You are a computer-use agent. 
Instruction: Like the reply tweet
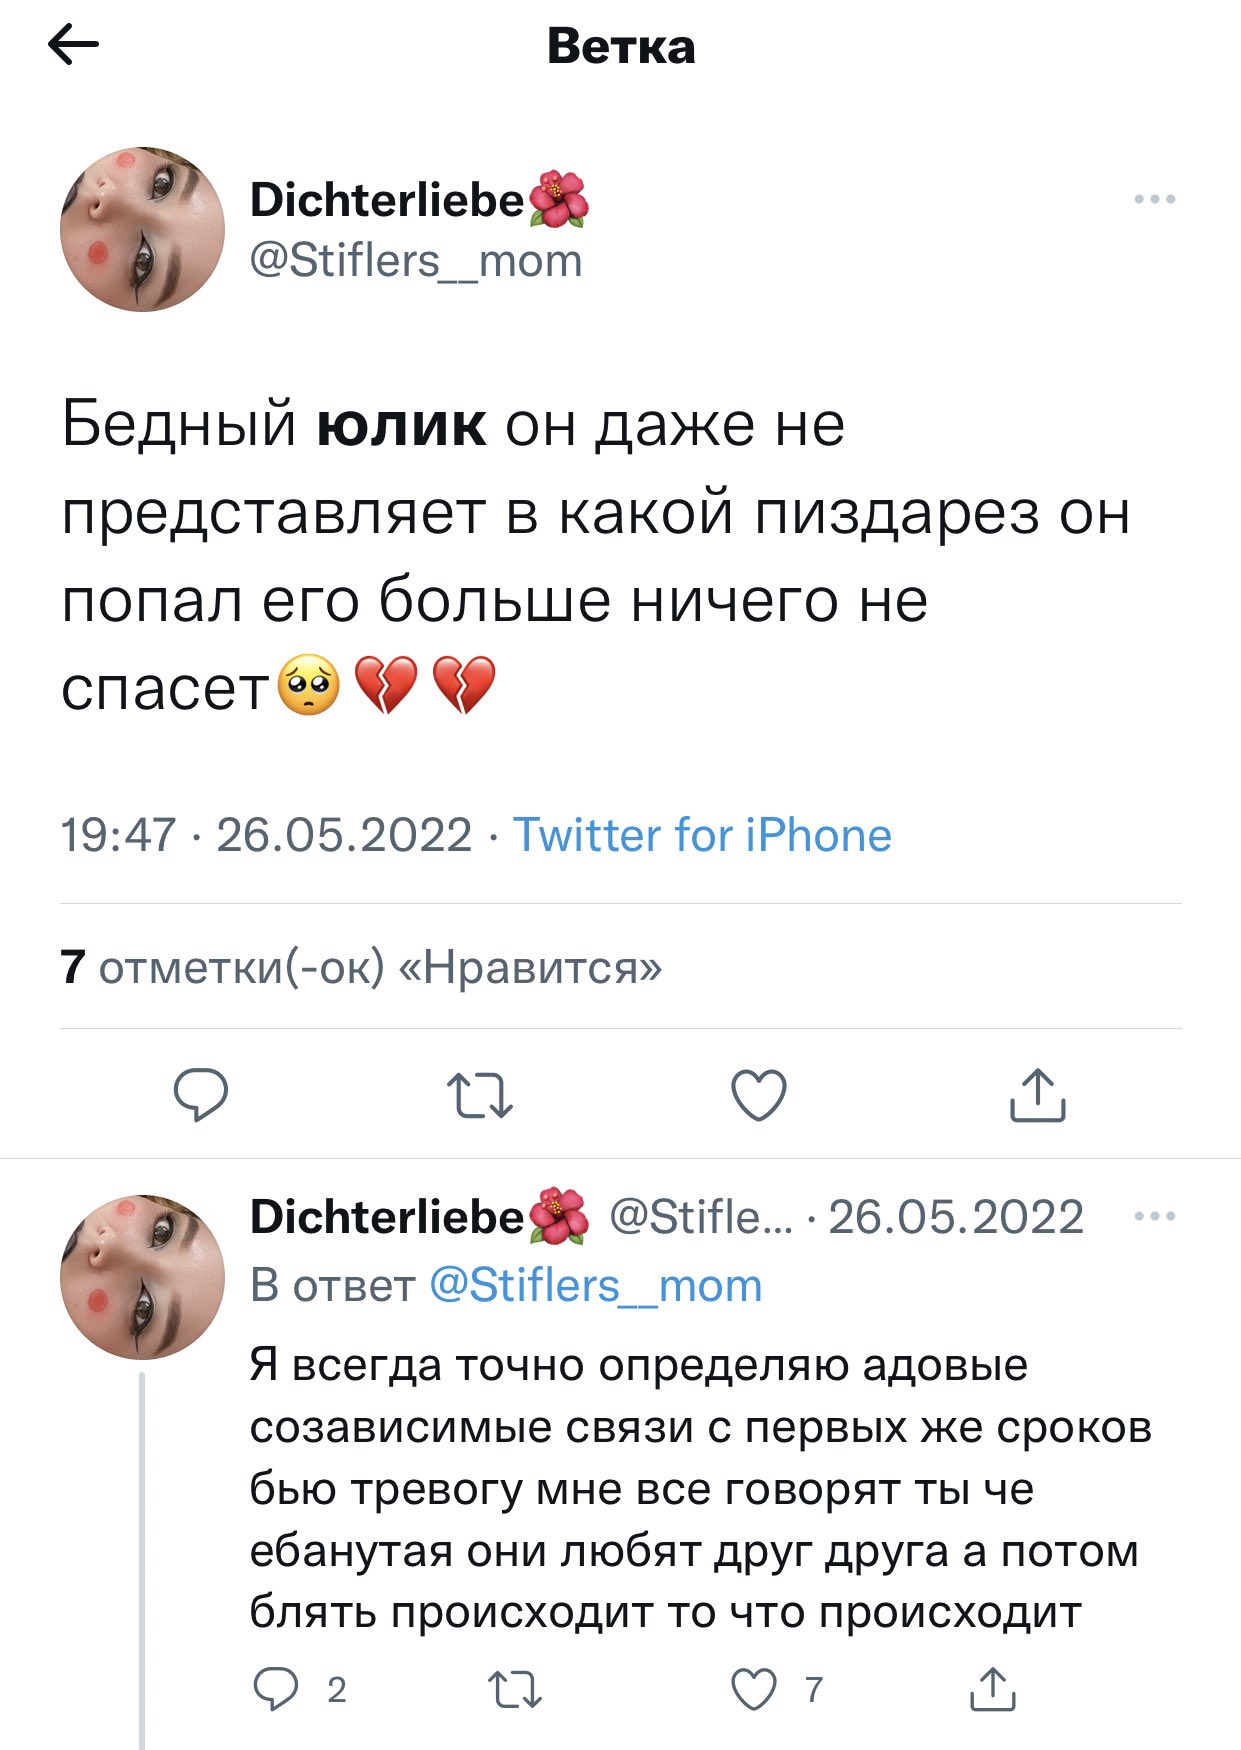[754, 1689]
